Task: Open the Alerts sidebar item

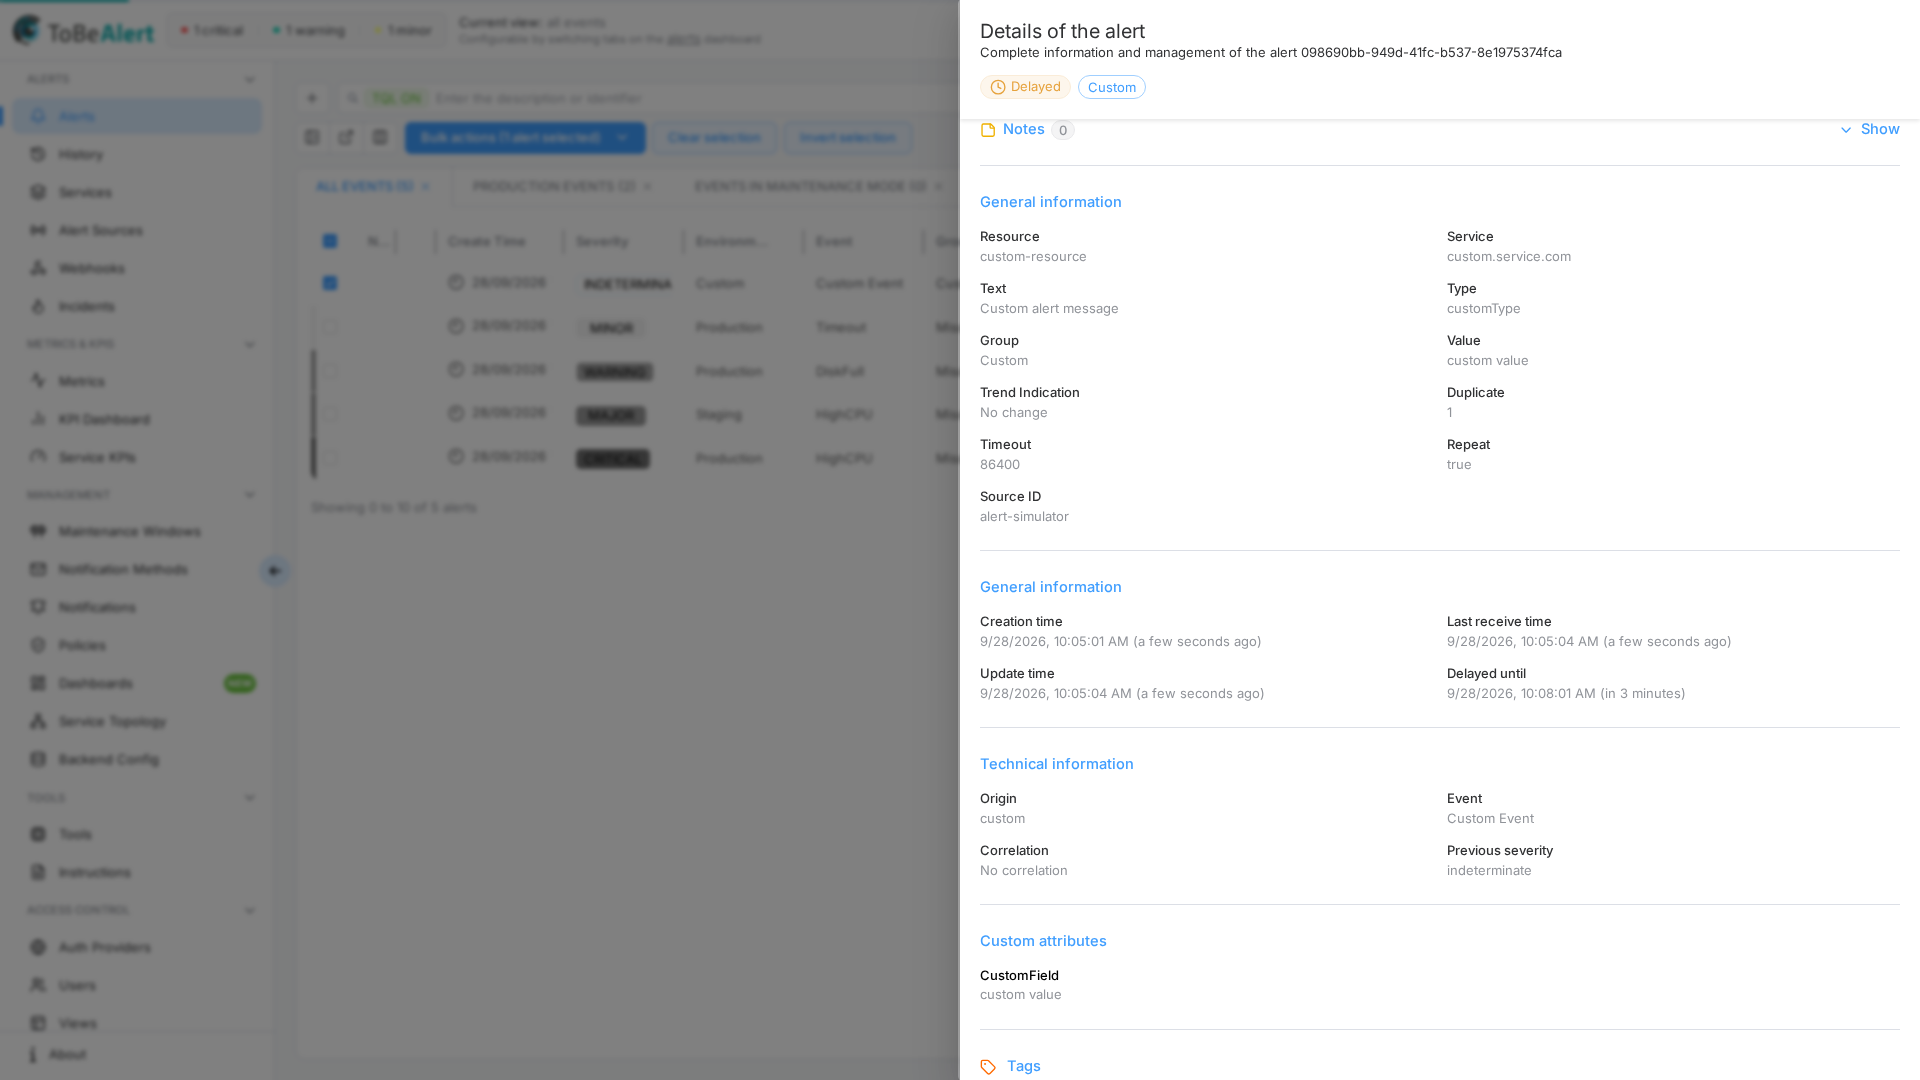Action: click(136, 116)
